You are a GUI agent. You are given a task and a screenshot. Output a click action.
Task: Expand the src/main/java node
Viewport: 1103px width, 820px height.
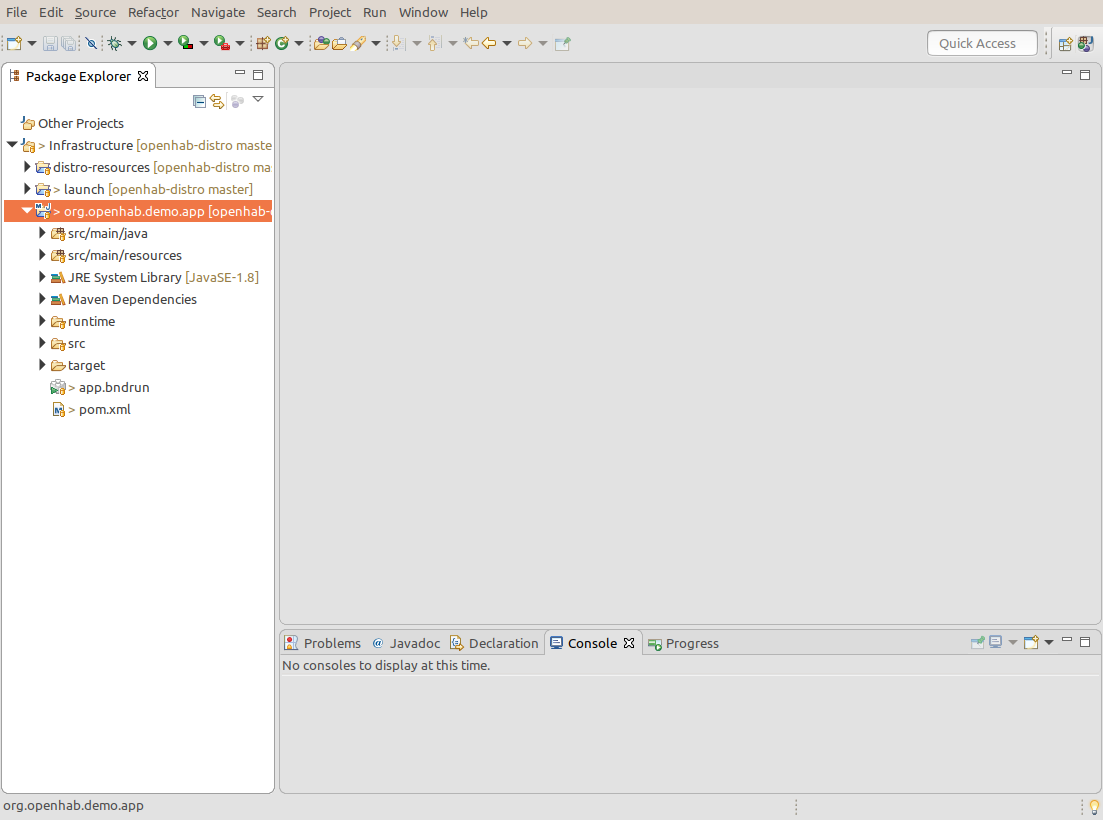[x=43, y=233]
